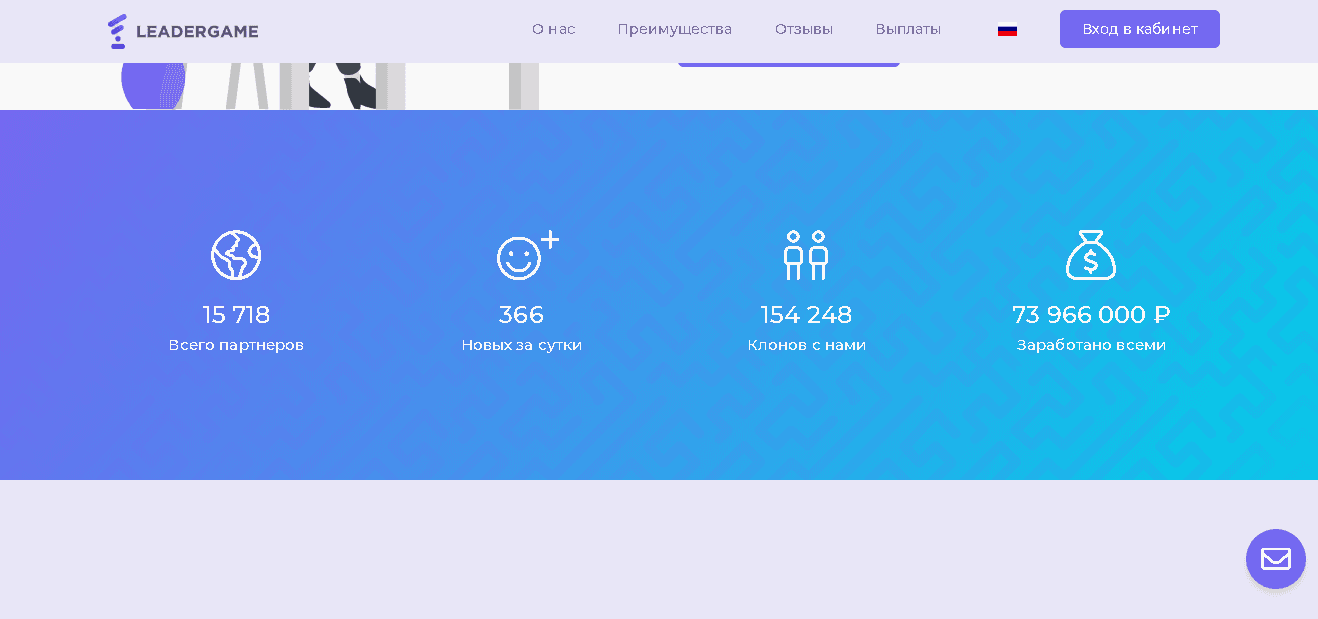Screen dimensions: 1318x619
Task: Click the '15 718' partners count
Action: (x=236, y=315)
